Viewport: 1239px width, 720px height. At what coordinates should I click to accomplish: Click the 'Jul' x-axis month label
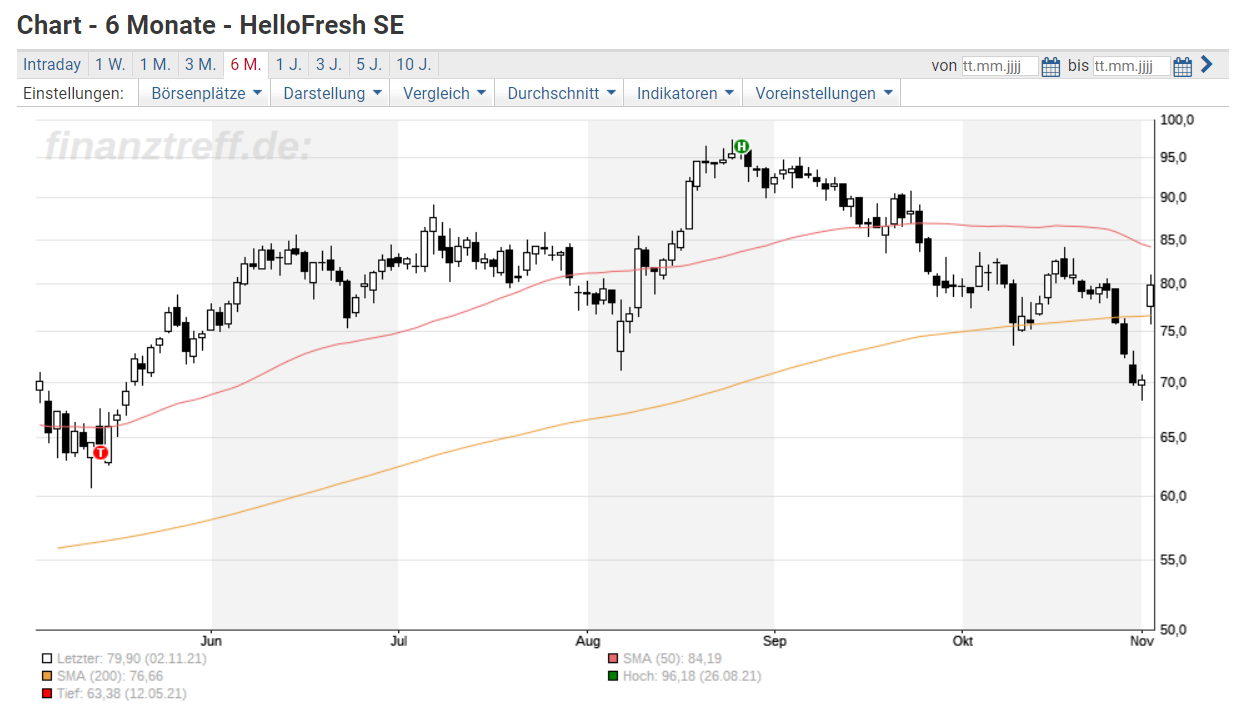coord(398,639)
